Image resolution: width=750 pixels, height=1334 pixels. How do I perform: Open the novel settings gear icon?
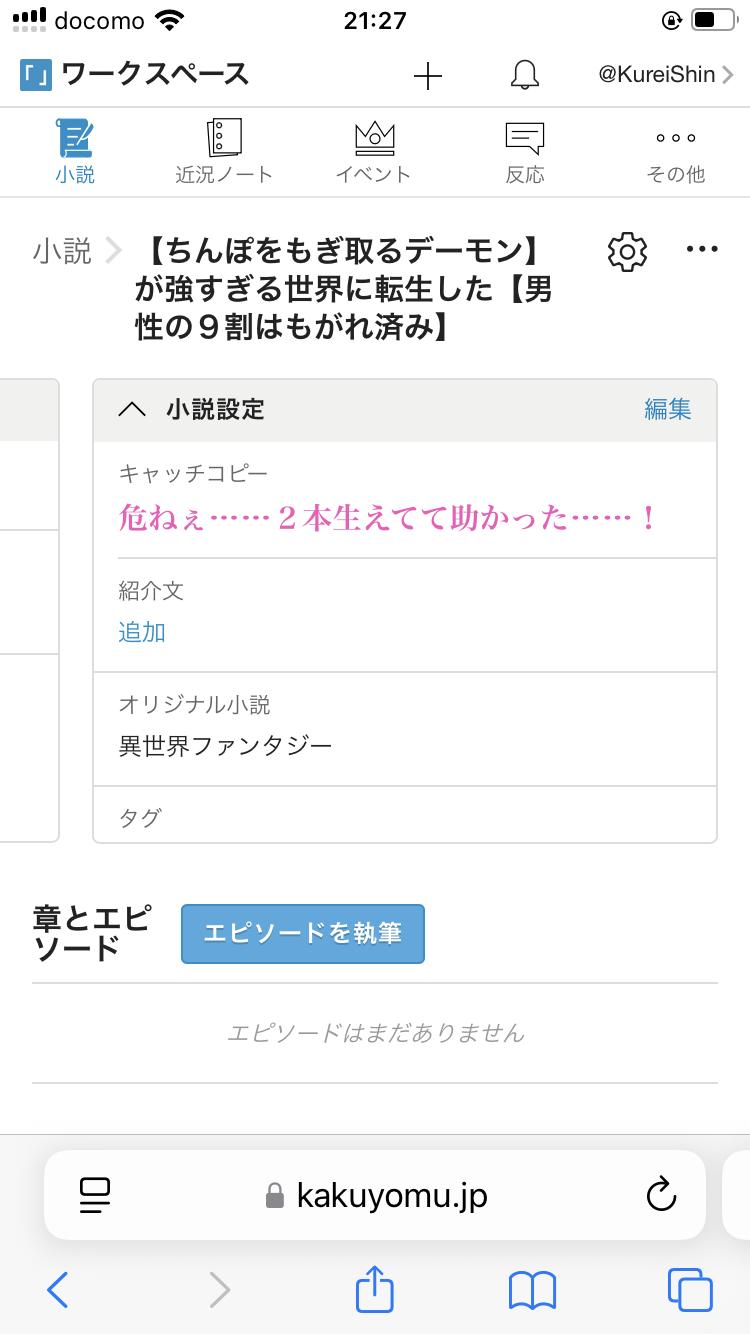point(627,251)
